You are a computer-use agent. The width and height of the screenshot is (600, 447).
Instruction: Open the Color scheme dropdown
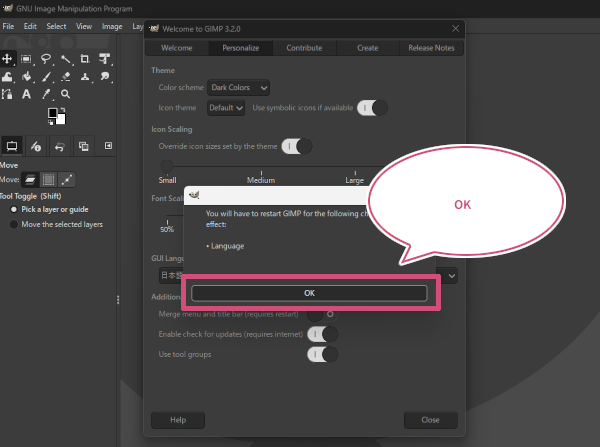coord(237,88)
